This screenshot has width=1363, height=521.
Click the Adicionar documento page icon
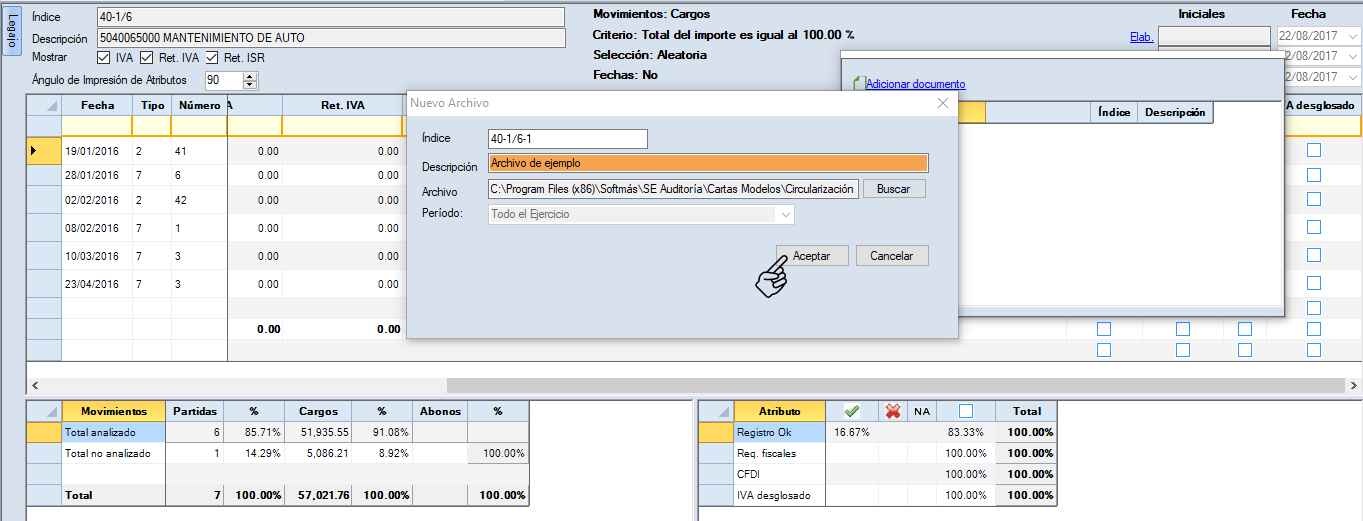857,84
